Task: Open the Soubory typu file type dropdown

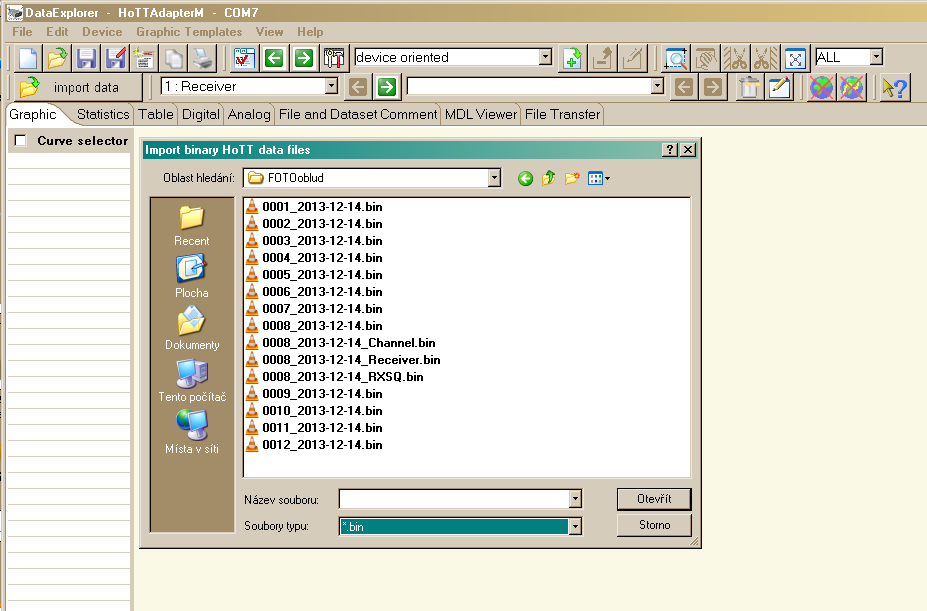Action: pyautogui.click(x=574, y=526)
